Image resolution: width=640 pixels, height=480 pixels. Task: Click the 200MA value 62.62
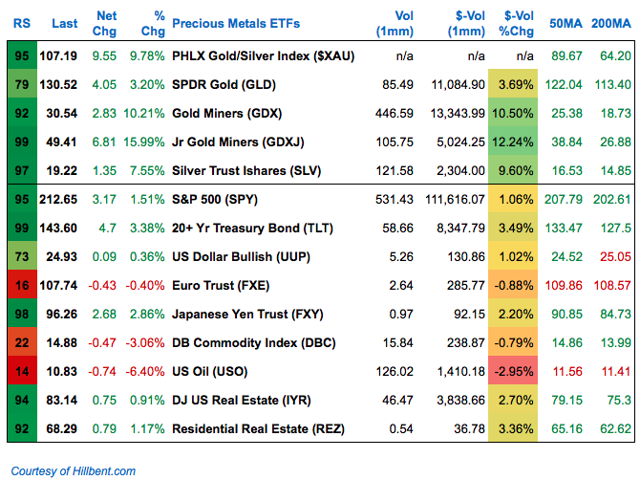[x=616, y=429]
